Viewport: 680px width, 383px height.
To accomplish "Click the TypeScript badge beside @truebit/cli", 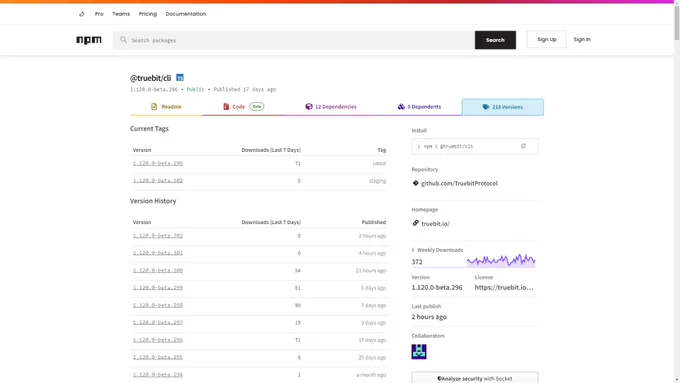I will [180, 78].
